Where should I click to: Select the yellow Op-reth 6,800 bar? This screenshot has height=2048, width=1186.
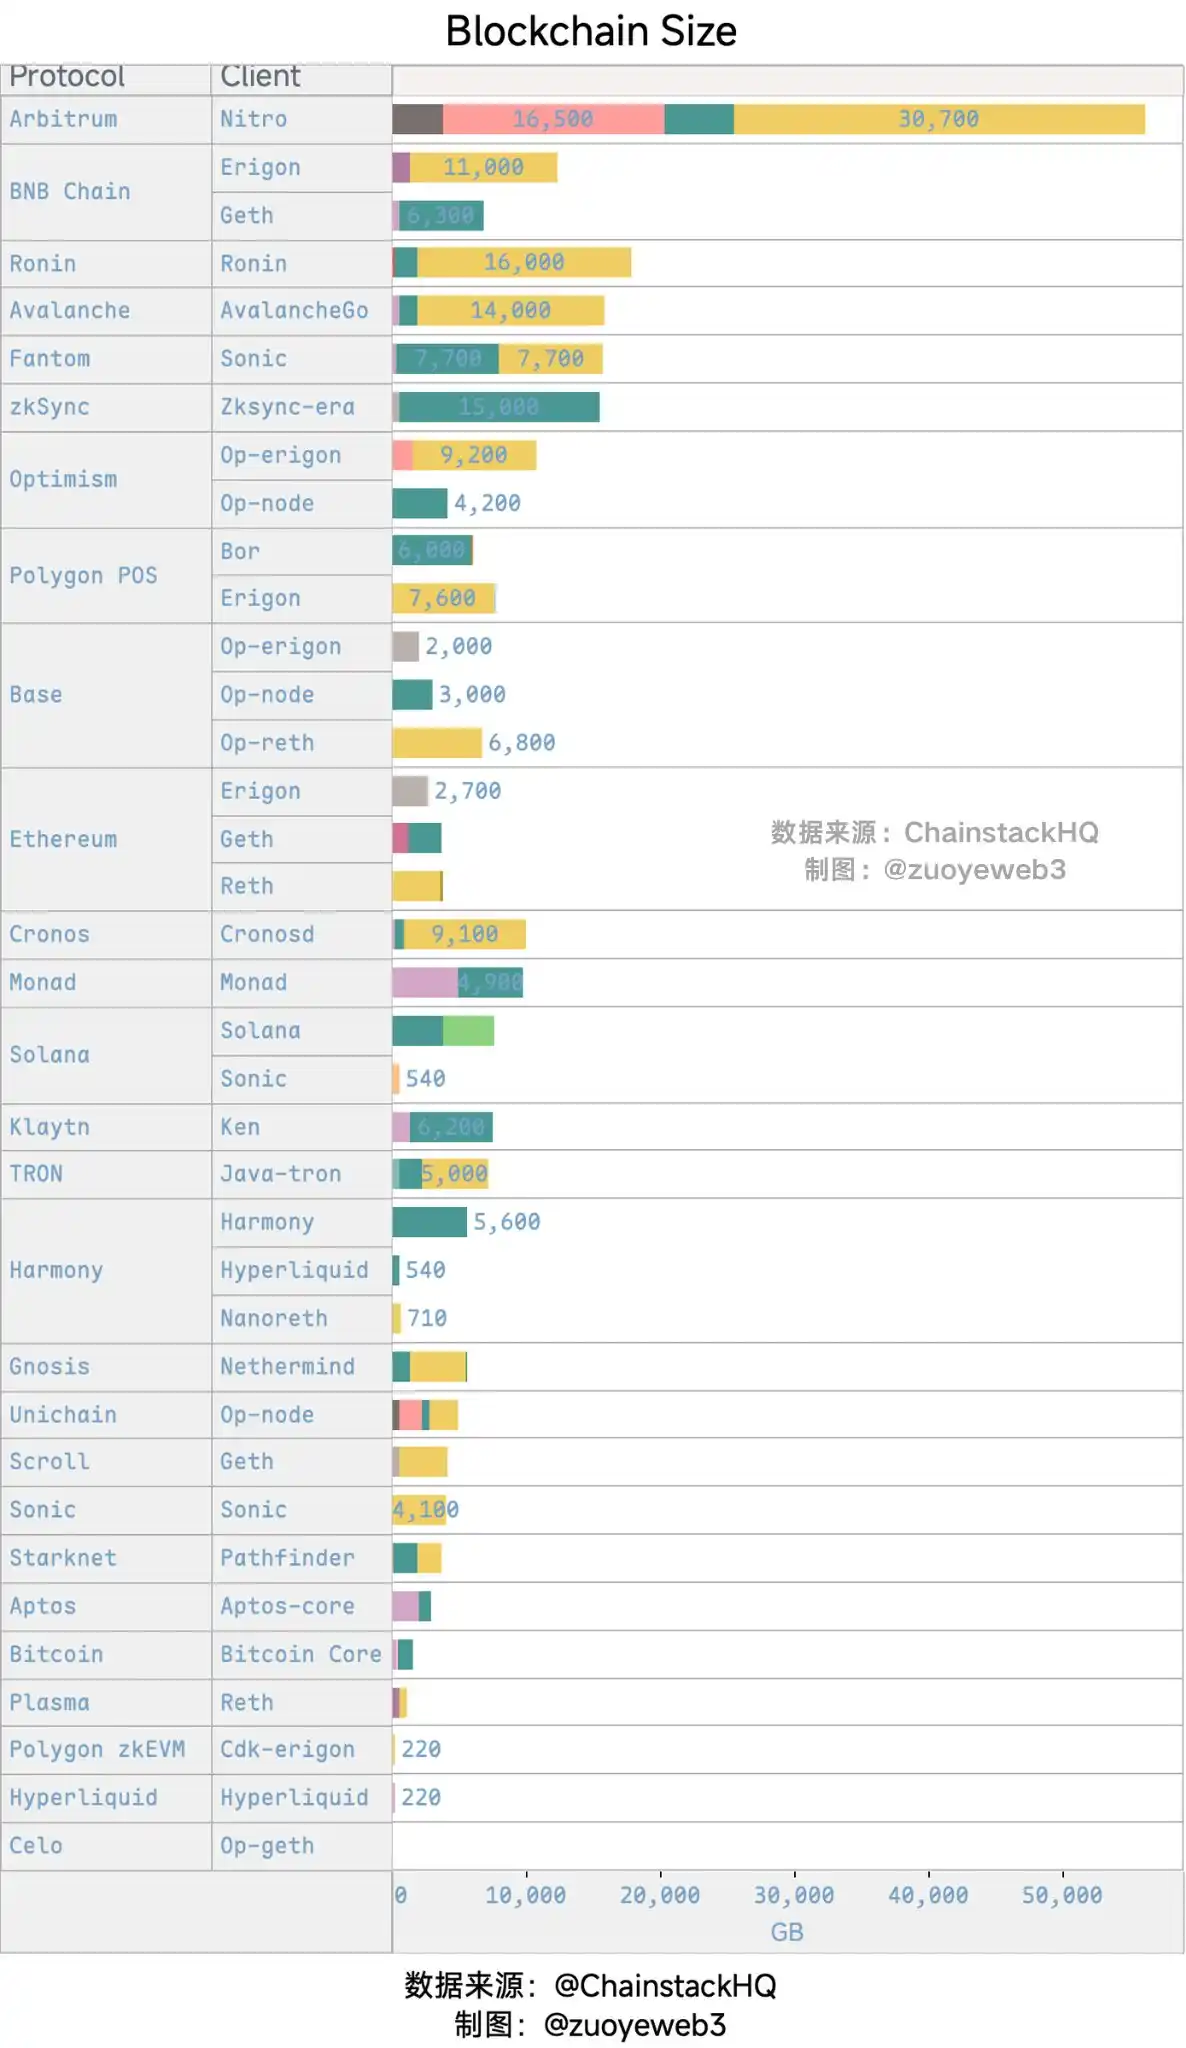click(437, 743)
